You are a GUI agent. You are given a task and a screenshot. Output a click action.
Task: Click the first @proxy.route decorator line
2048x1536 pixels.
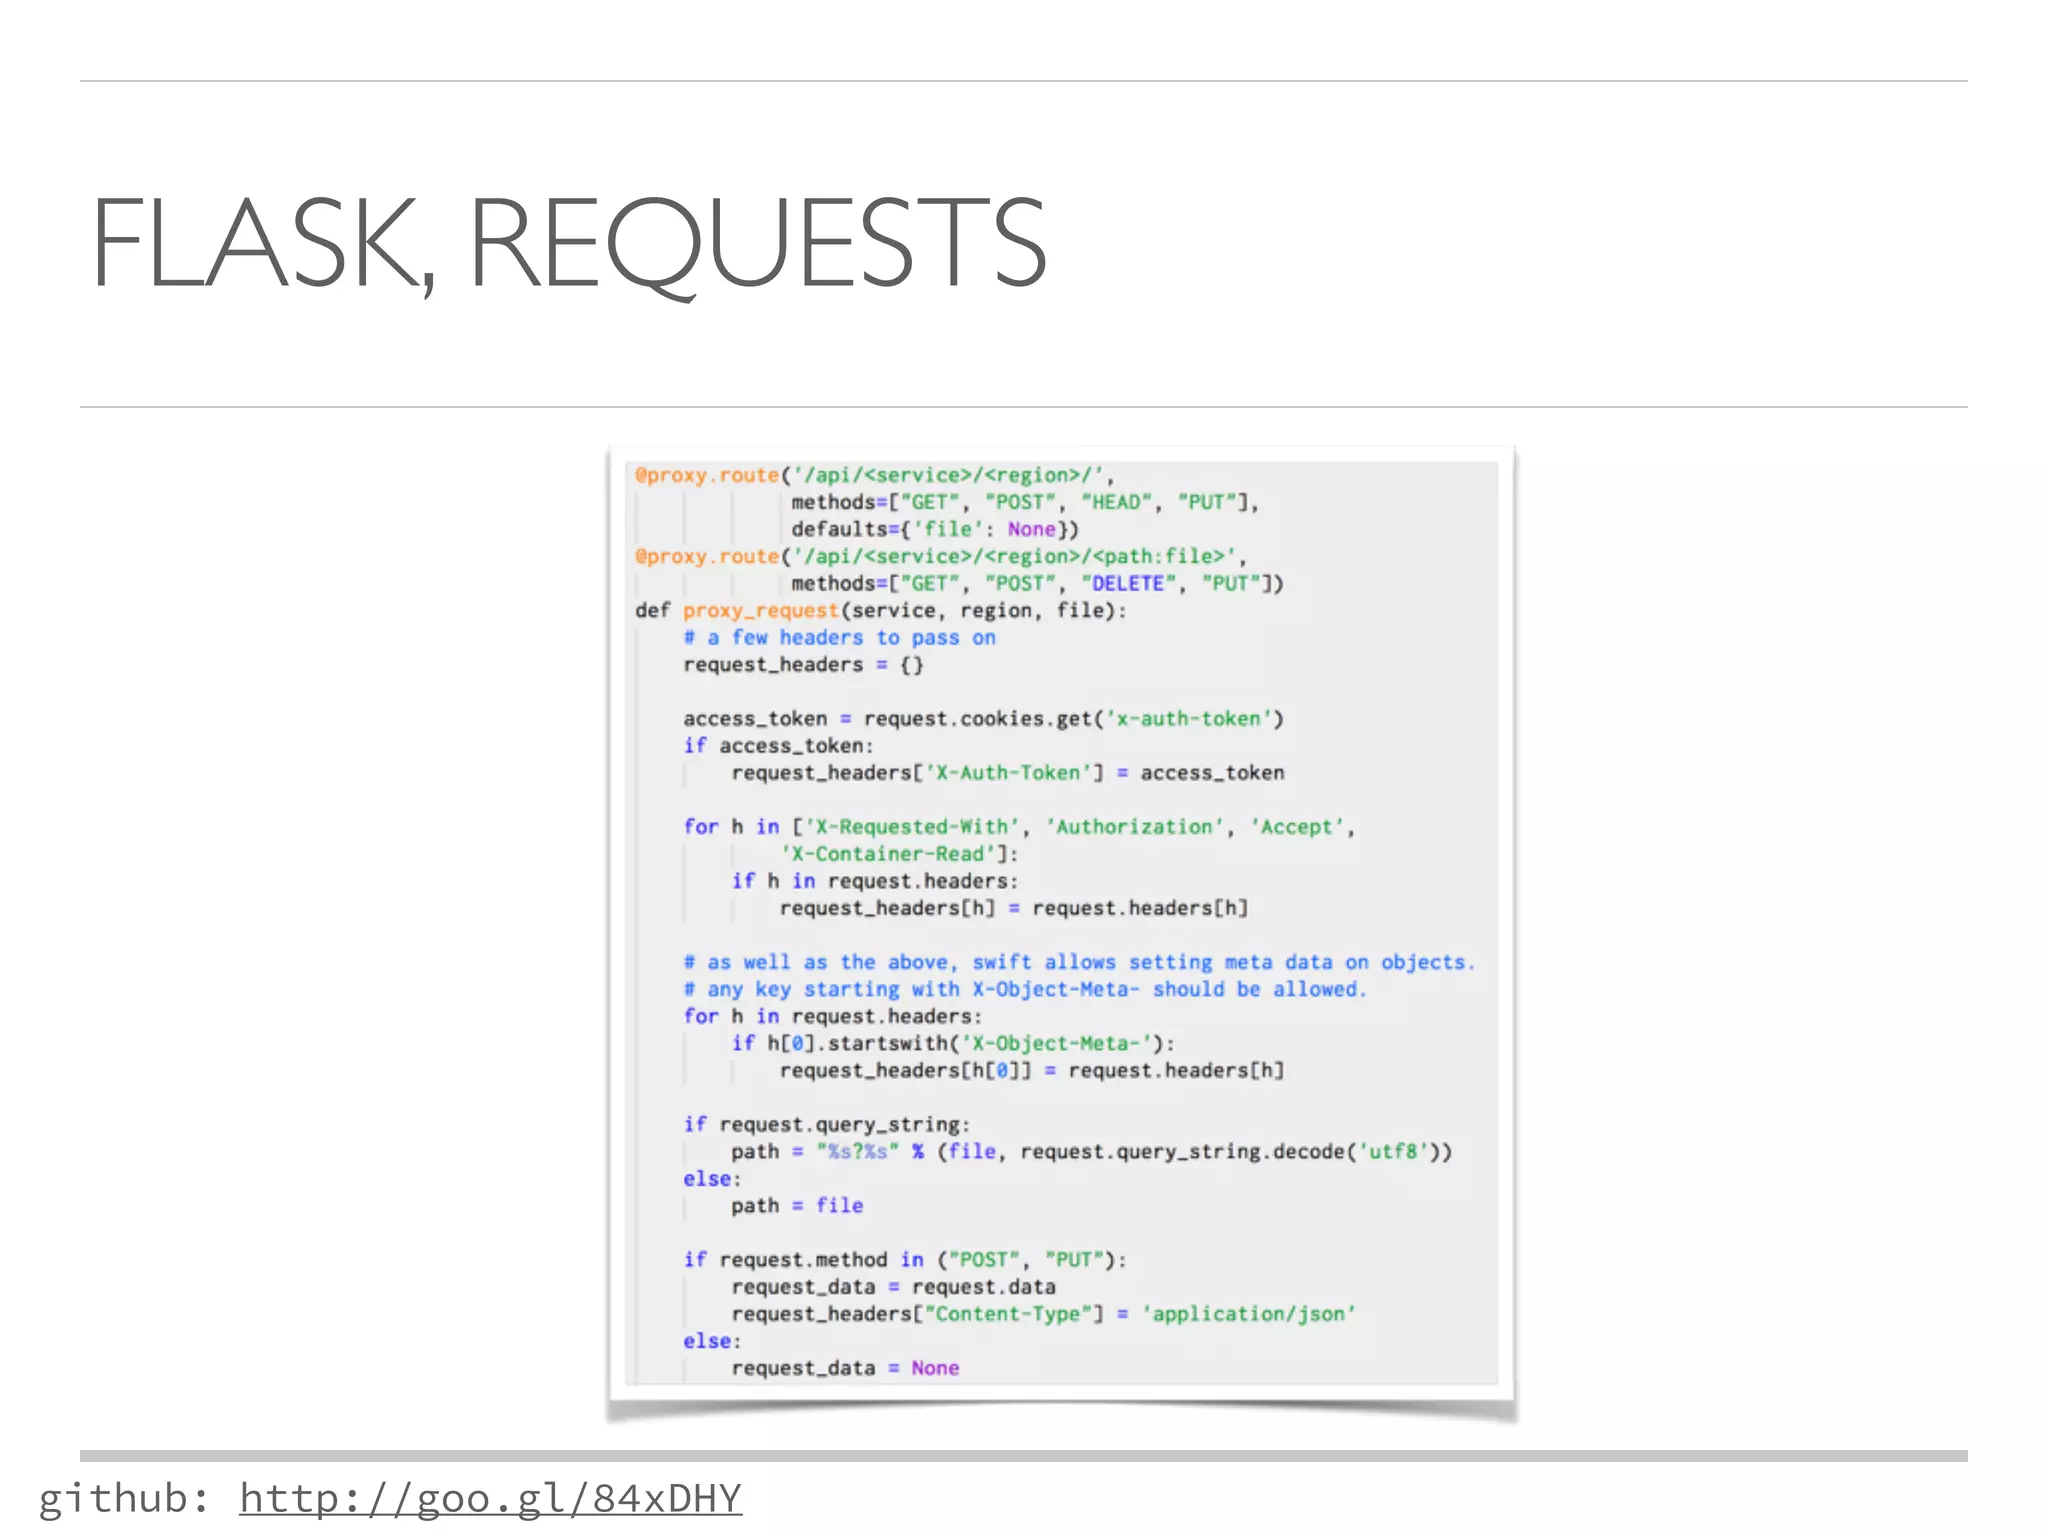874,475
